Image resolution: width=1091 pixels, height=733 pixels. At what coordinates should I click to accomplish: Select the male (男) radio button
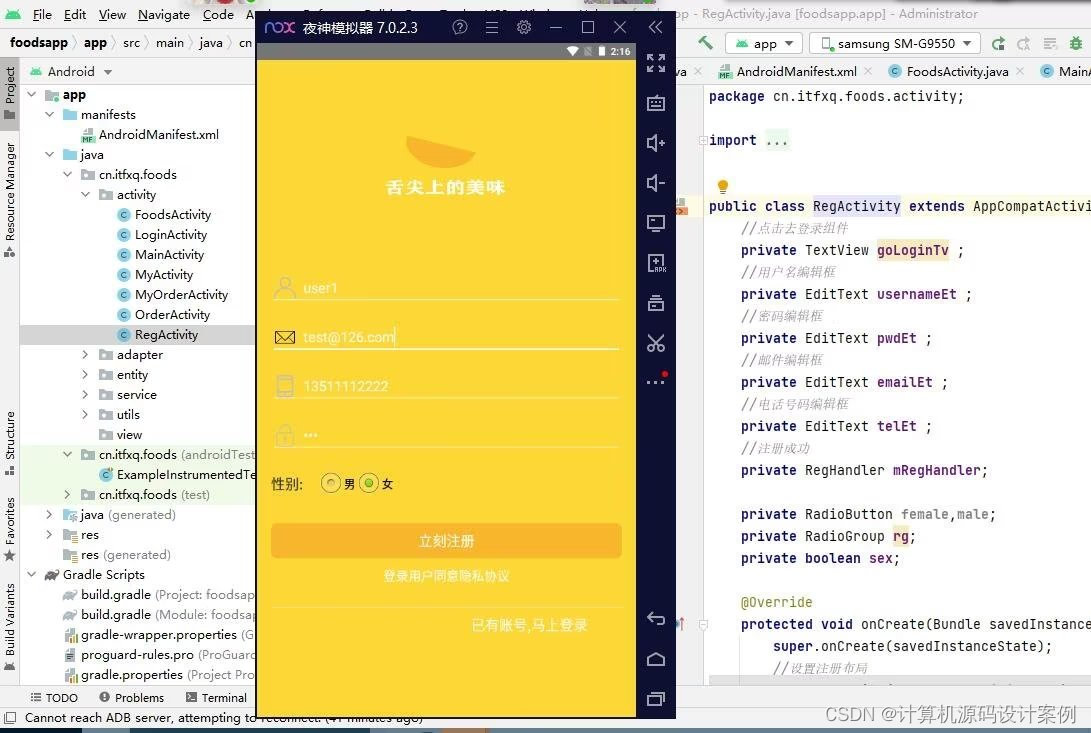tap(331, 483)
